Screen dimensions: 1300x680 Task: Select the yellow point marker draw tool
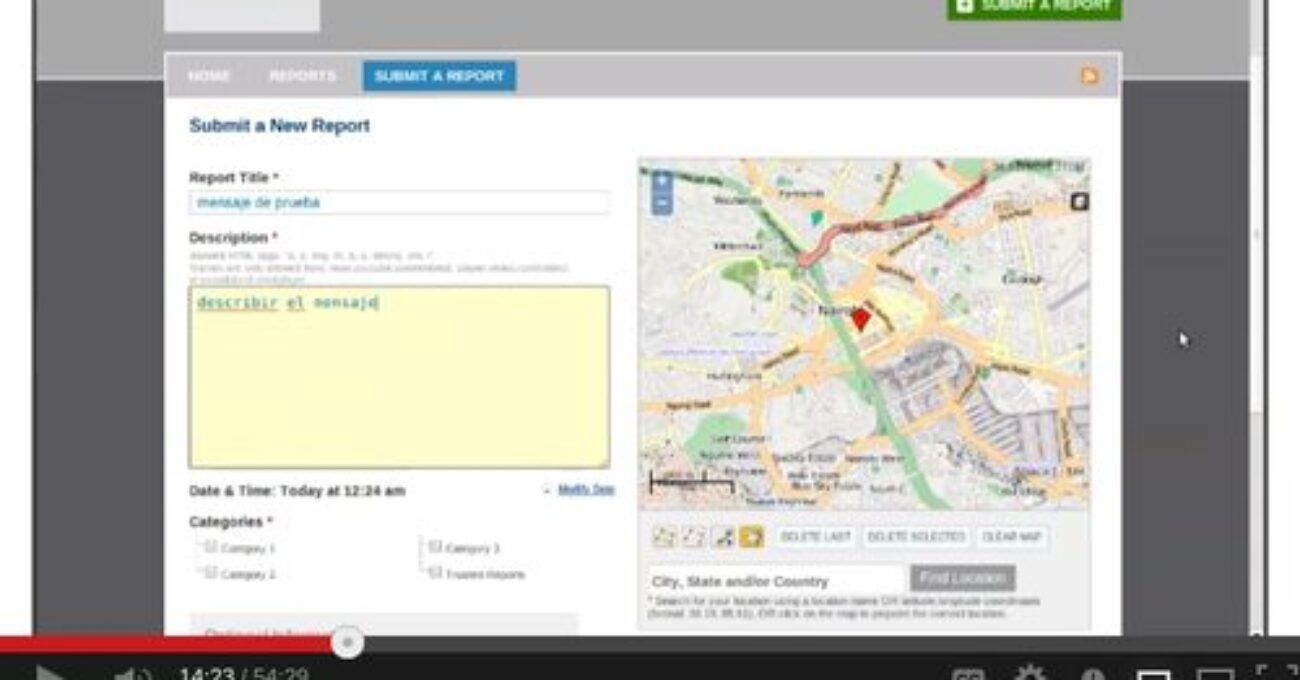752,537
